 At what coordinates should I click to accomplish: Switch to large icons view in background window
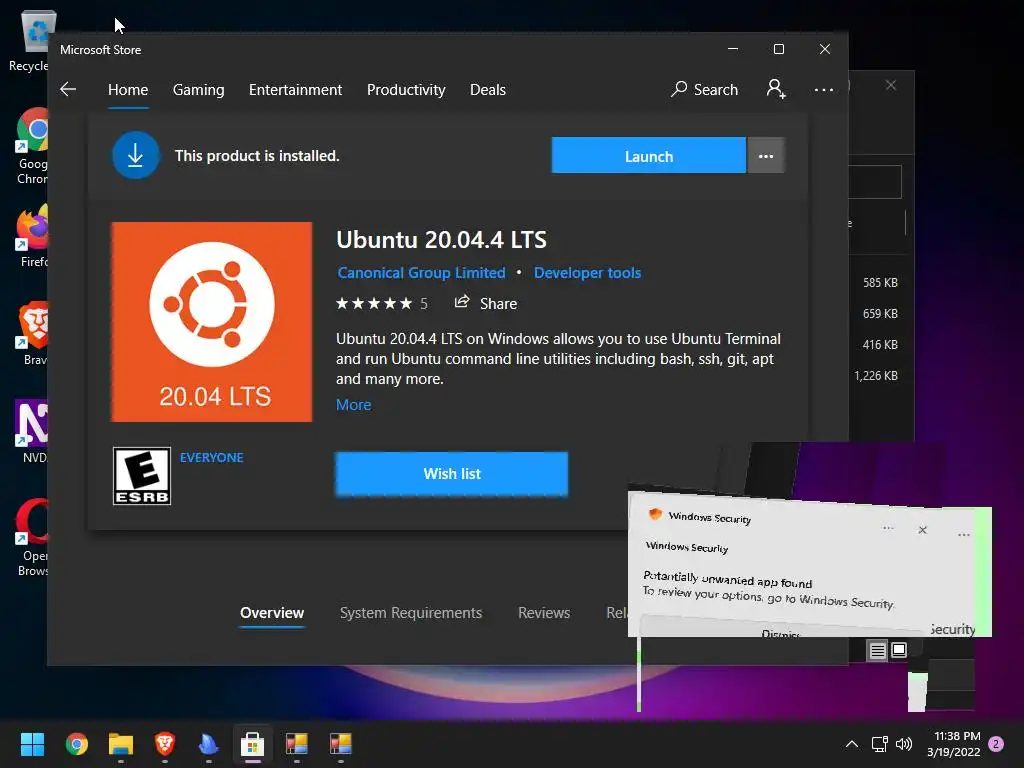899,650
